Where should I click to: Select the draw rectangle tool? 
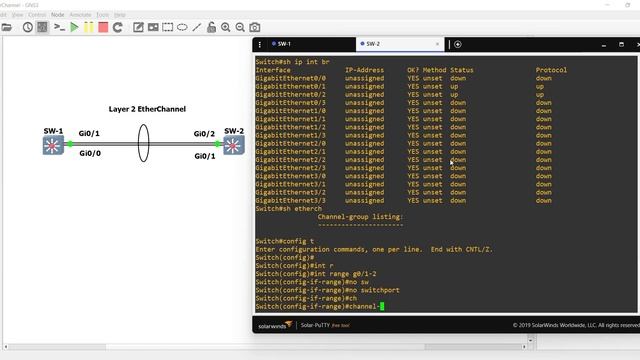click(x=168, y=27)
